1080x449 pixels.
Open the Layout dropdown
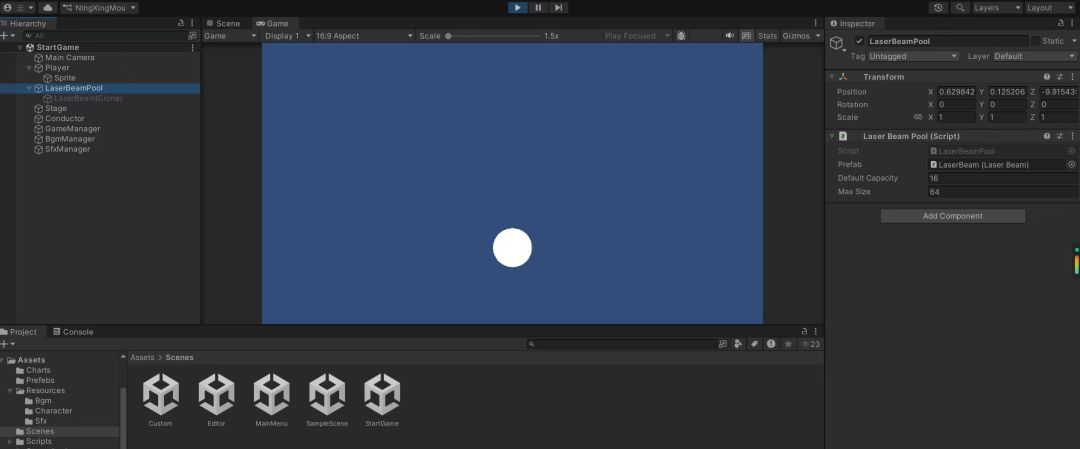click(1049, 8)
